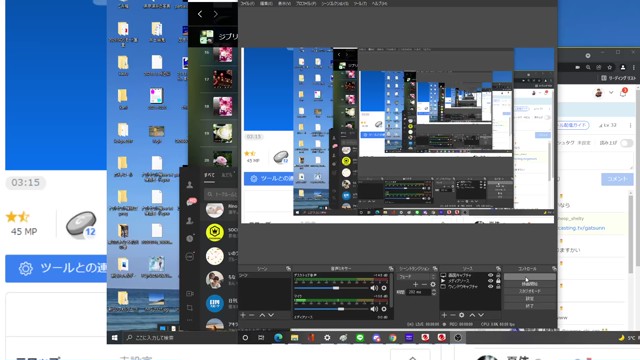640x360 pixels.
Task: Open Google Chrome from the taskbar
Action: (393, 338)
